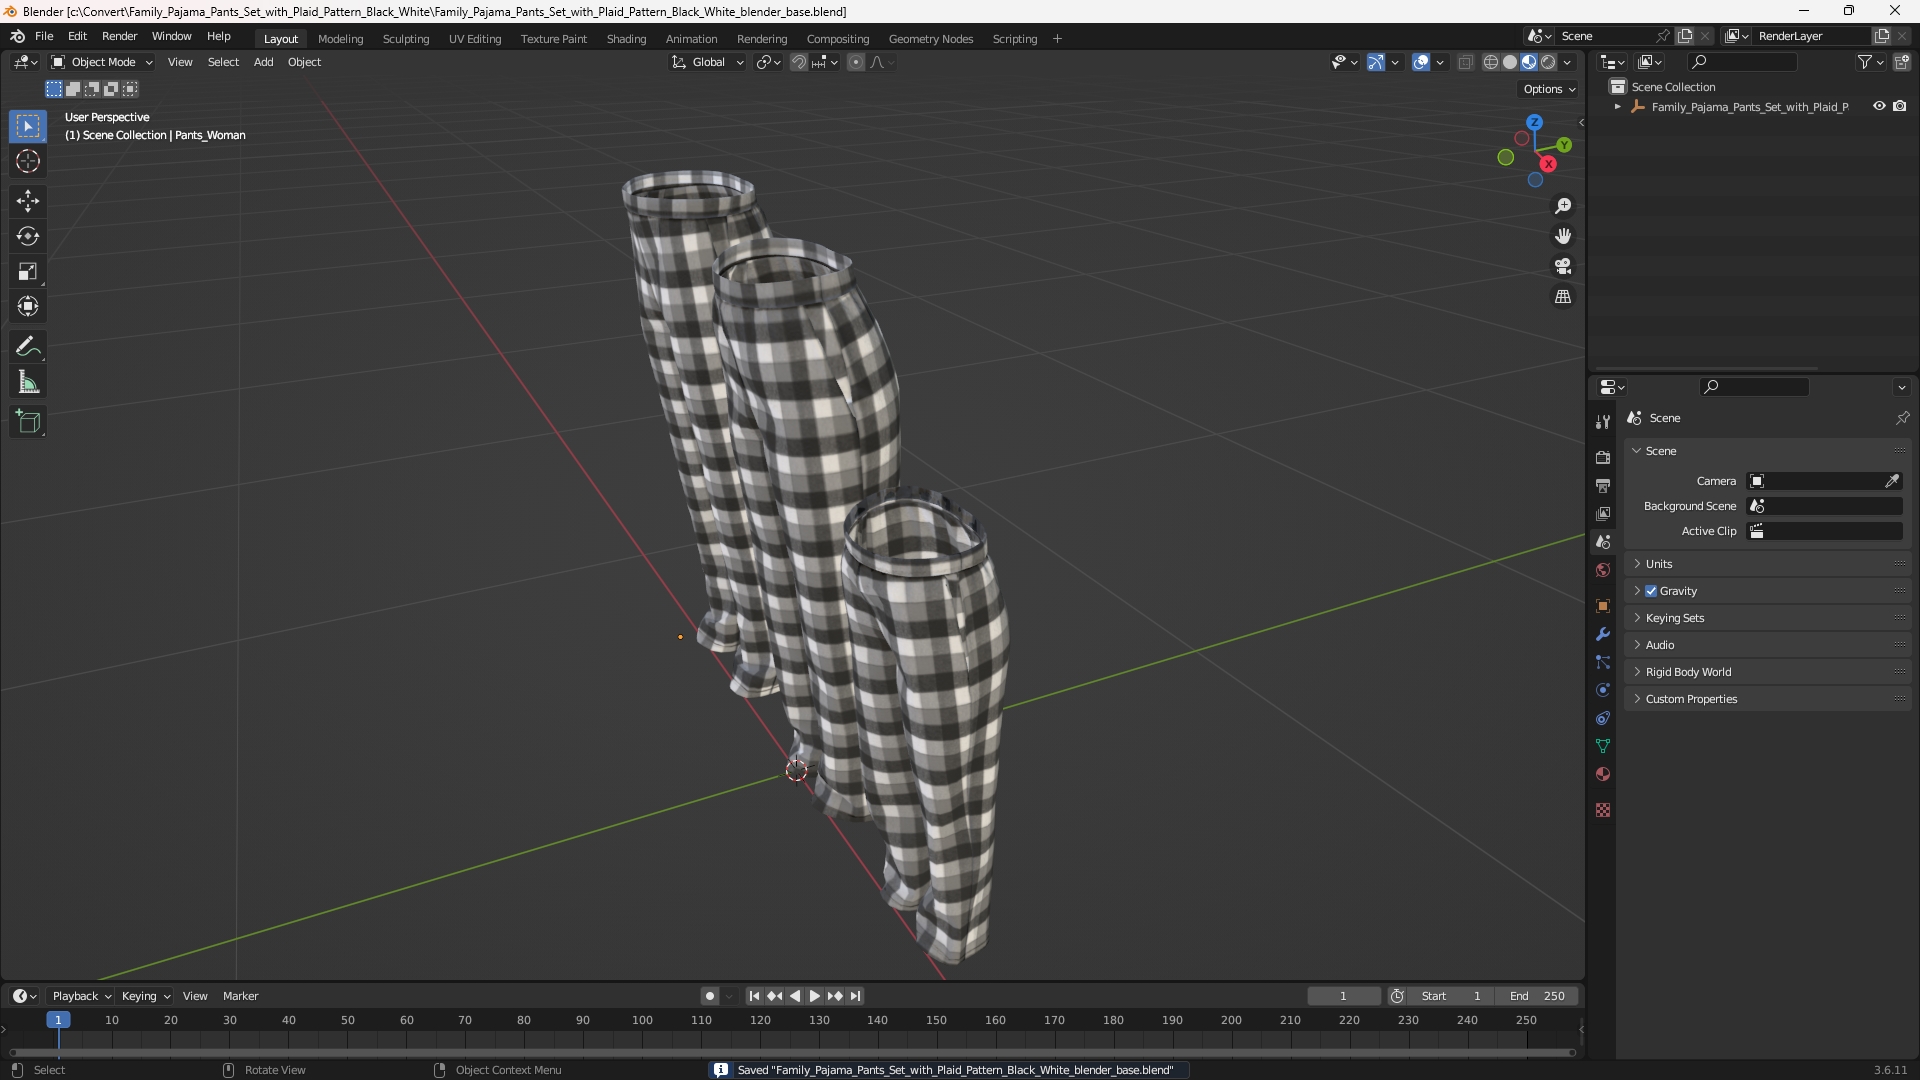Jump to the end frame
Viewport: 1920px width, 1080px height.
855,996
